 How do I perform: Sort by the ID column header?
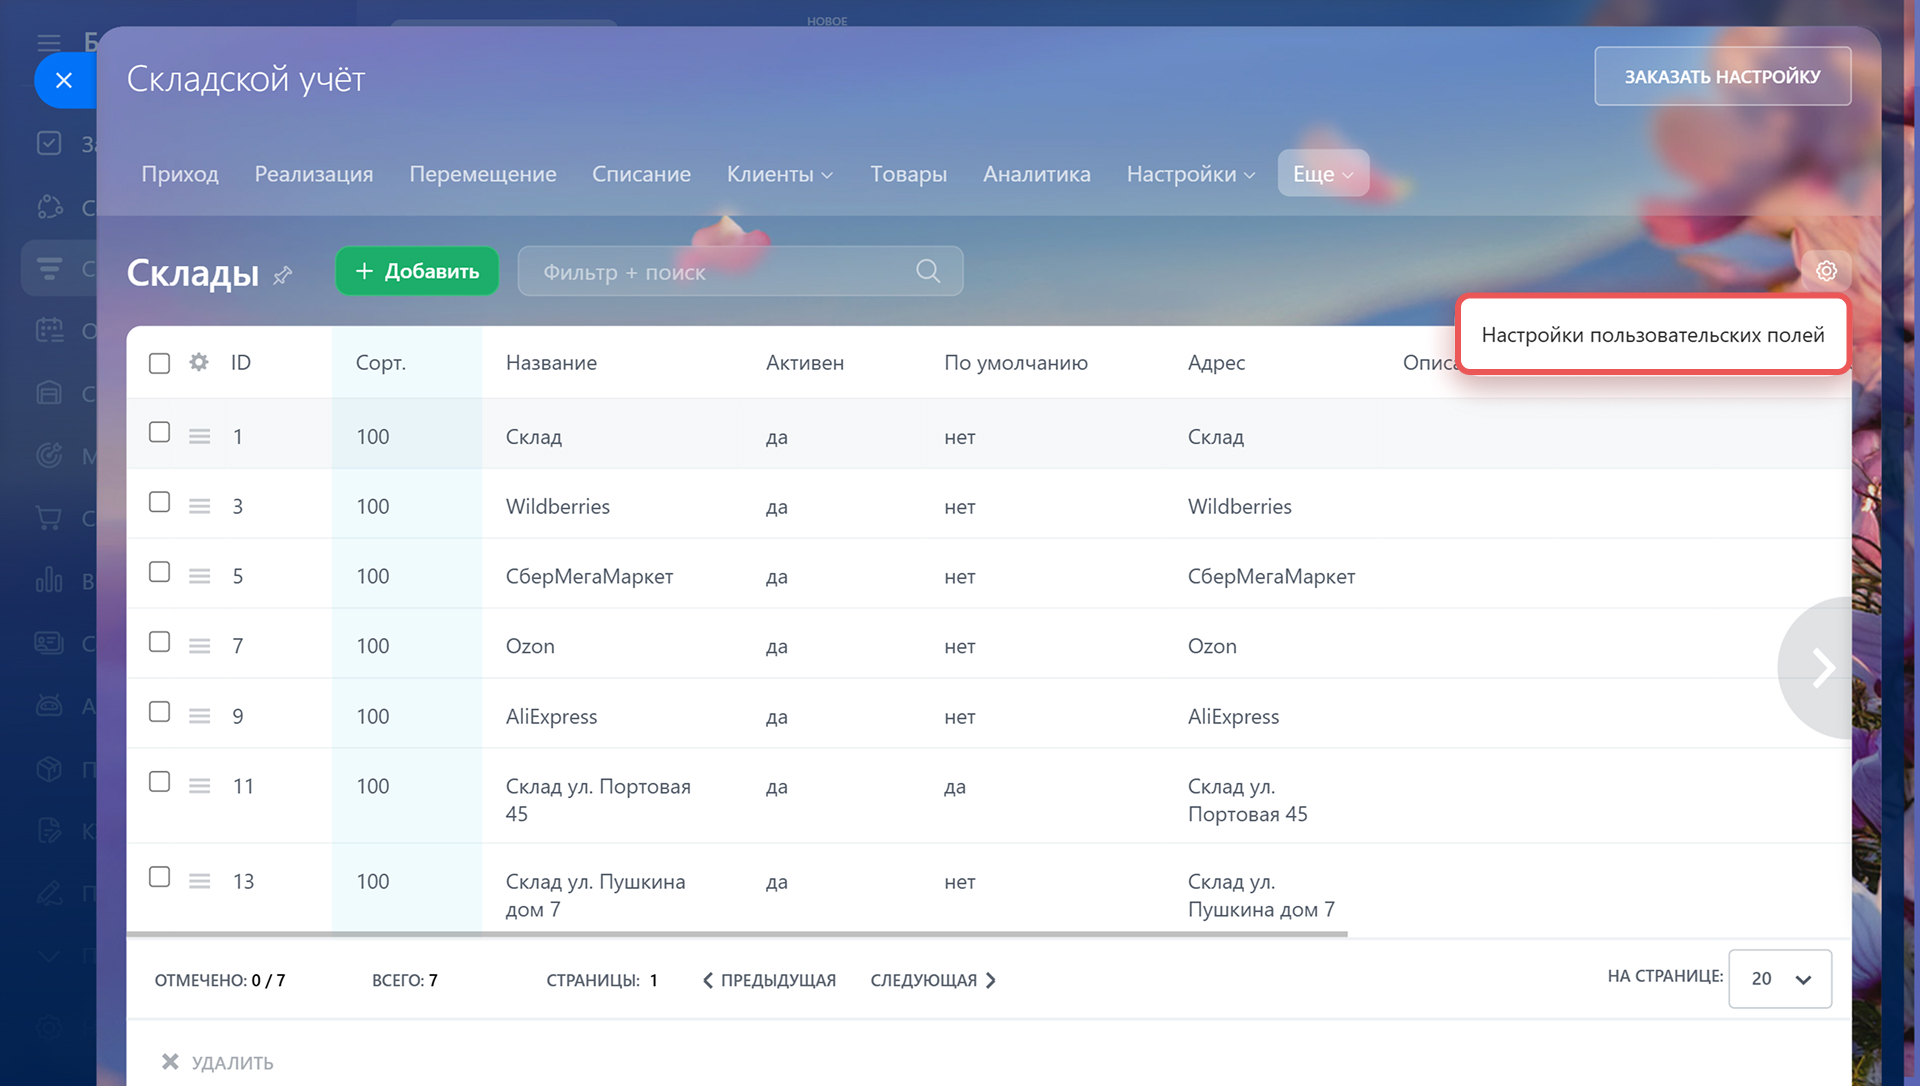[x=241, y=363]
